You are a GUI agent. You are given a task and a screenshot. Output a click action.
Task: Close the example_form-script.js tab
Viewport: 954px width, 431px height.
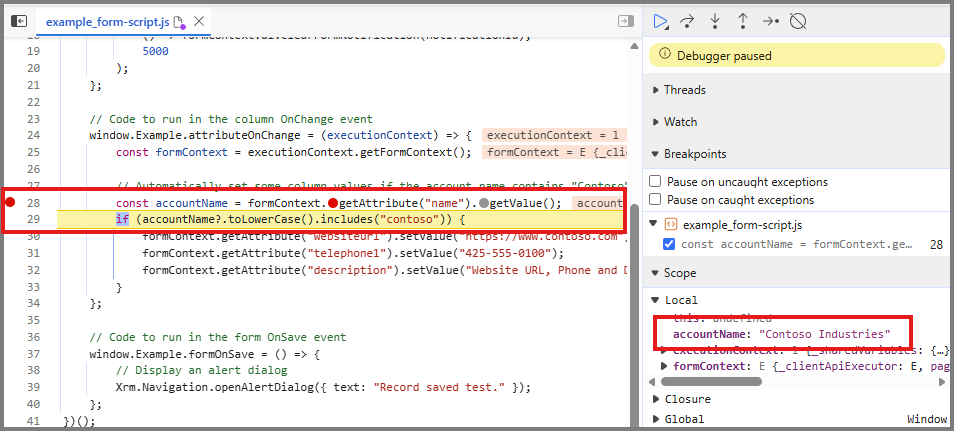point(198,21)
